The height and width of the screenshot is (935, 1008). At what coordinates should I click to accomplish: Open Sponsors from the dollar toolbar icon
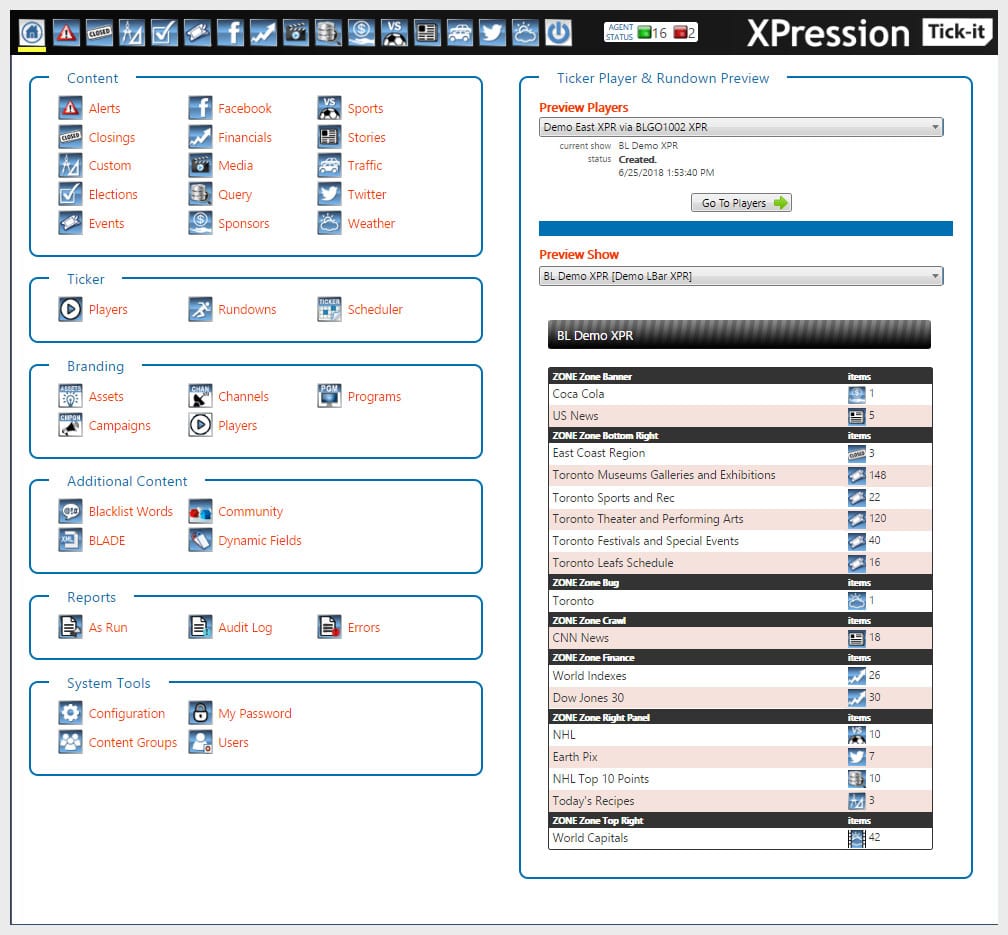pyautogui.click(x=361, y=32)
